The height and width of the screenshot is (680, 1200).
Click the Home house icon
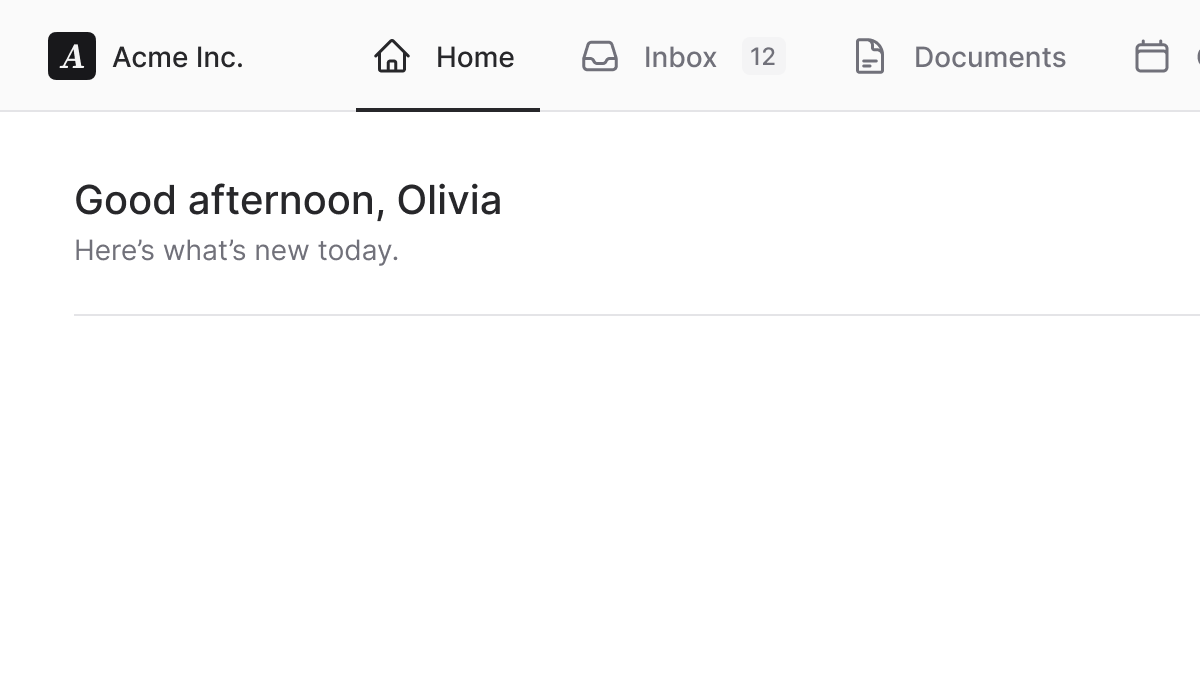(x=392, y=56)
